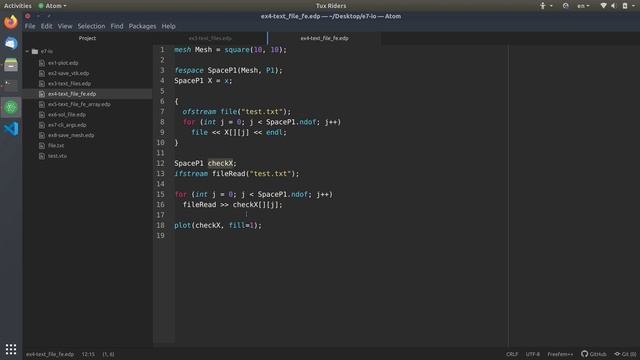This screenshot has height=360, width=640.
Task: Click the Wi-Fi network icon
Action: point(603,6)
